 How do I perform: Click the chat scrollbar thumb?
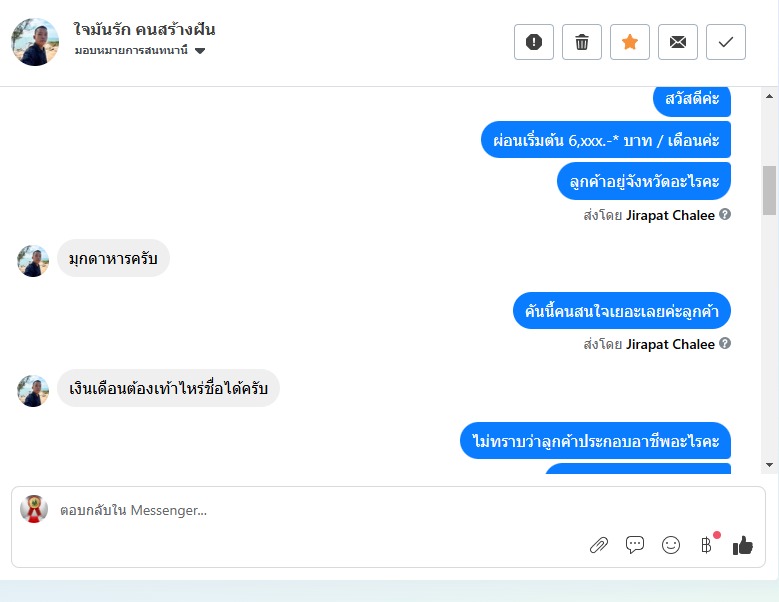pyautogui.click(x=770, y=190)
